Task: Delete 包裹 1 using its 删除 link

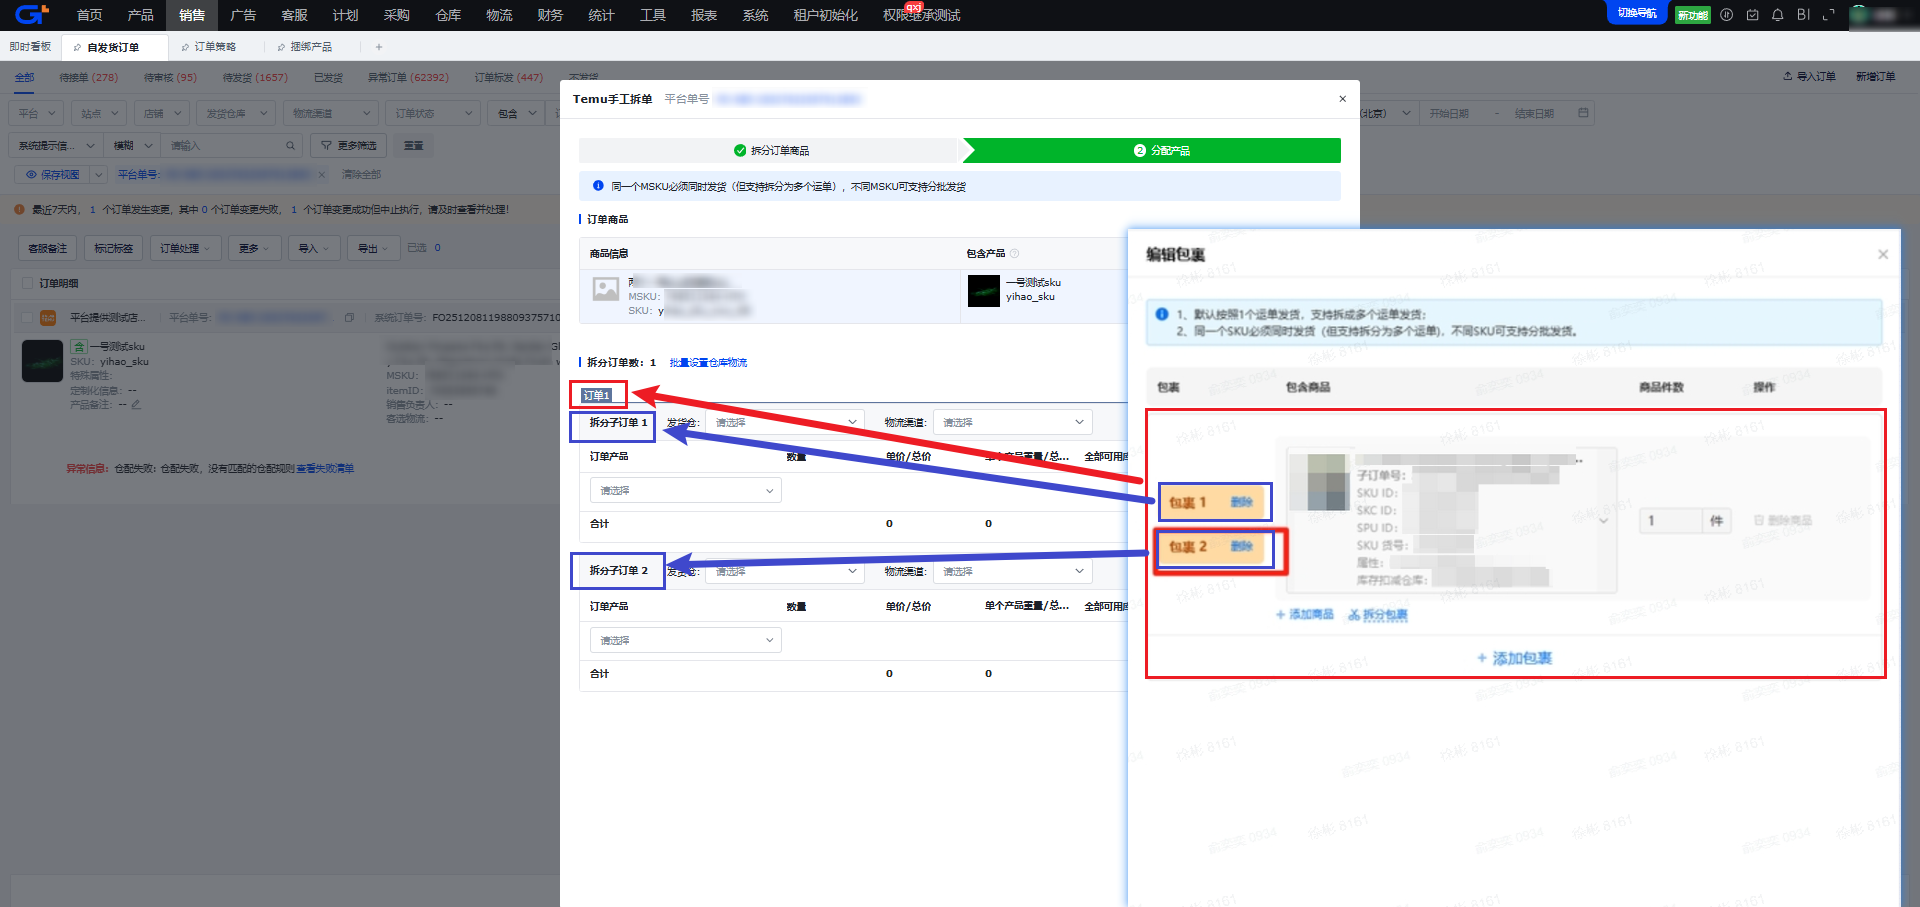Action: tap(1241, 502)
